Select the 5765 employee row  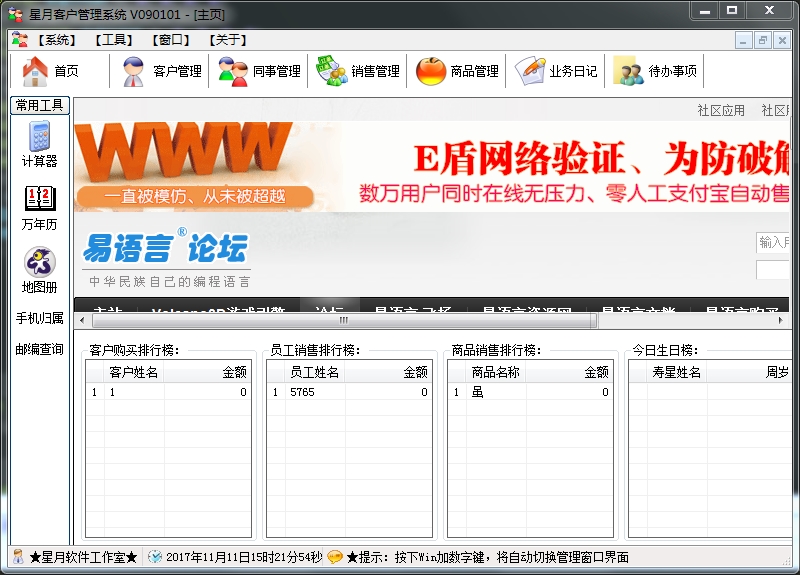[349, 392]
